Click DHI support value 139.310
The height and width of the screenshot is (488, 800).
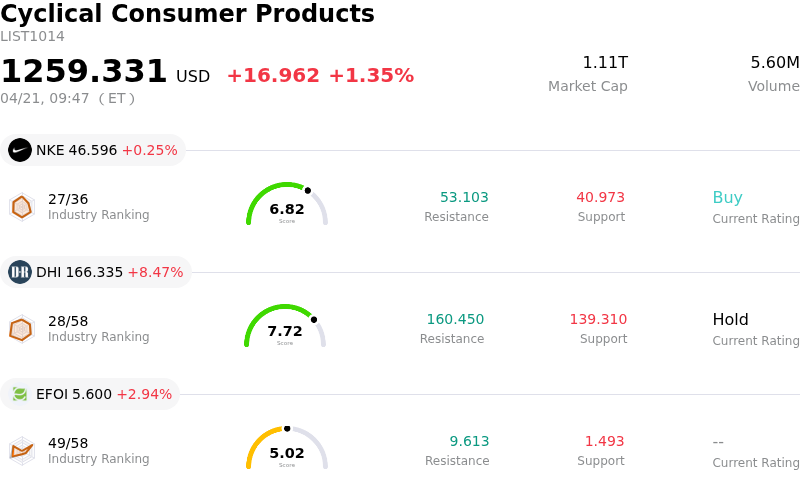pos(598,320)
